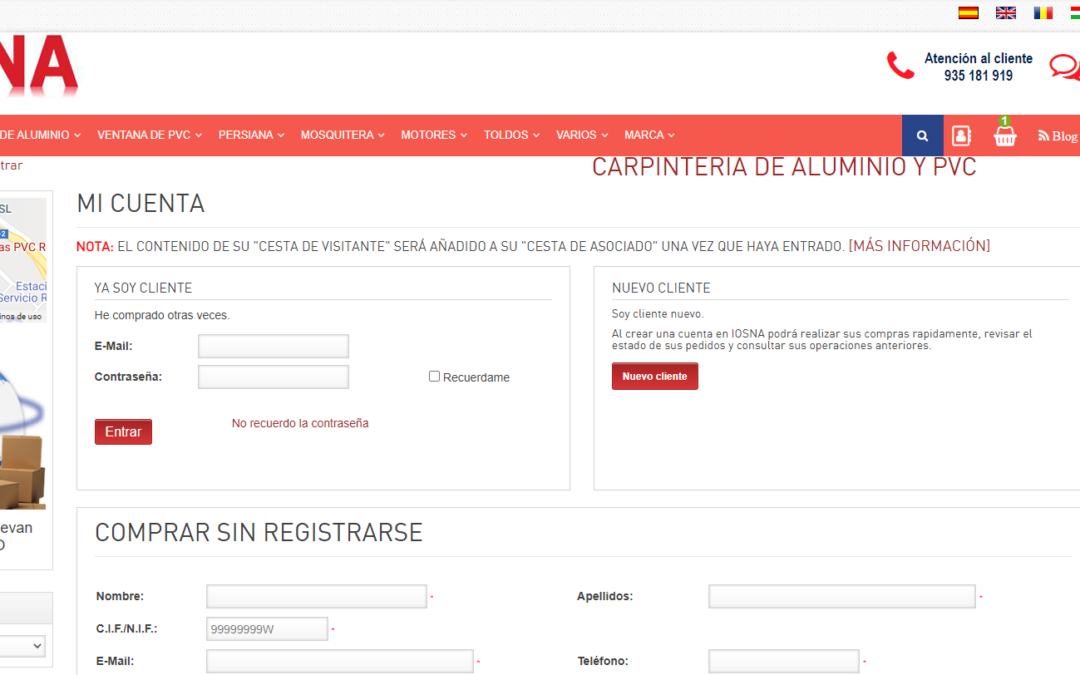This screenshot has width=1080, height=675.
Task: Click the COMPRAR SIN REGISTRARSE heading
Action: point(258,532)
